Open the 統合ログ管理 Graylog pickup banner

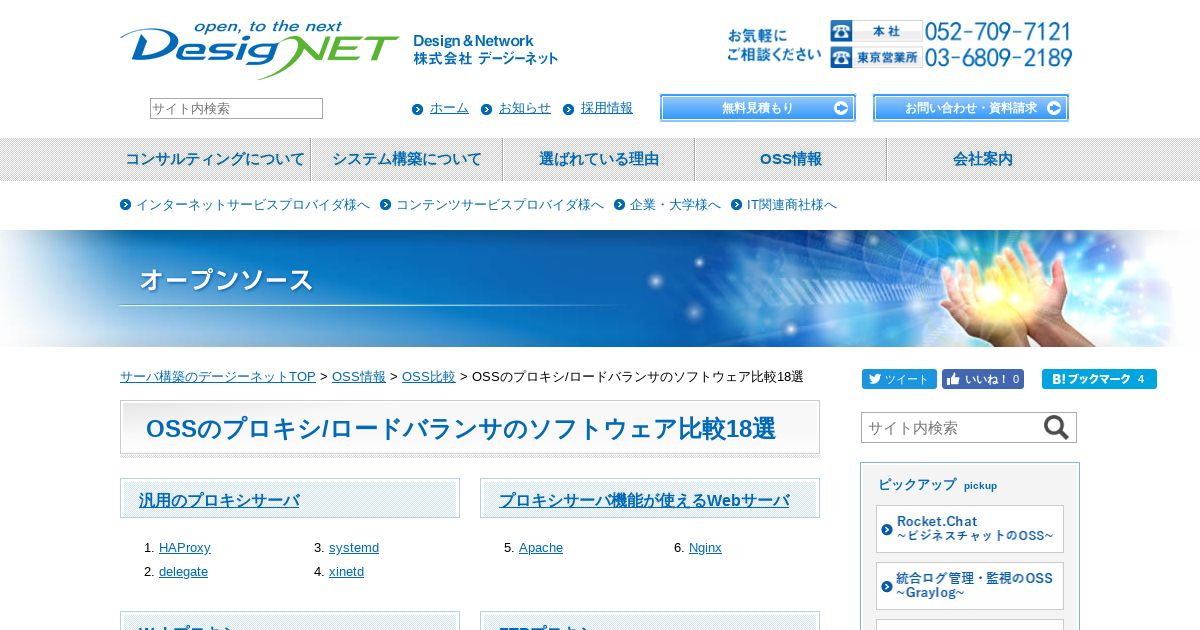point(970,586)
